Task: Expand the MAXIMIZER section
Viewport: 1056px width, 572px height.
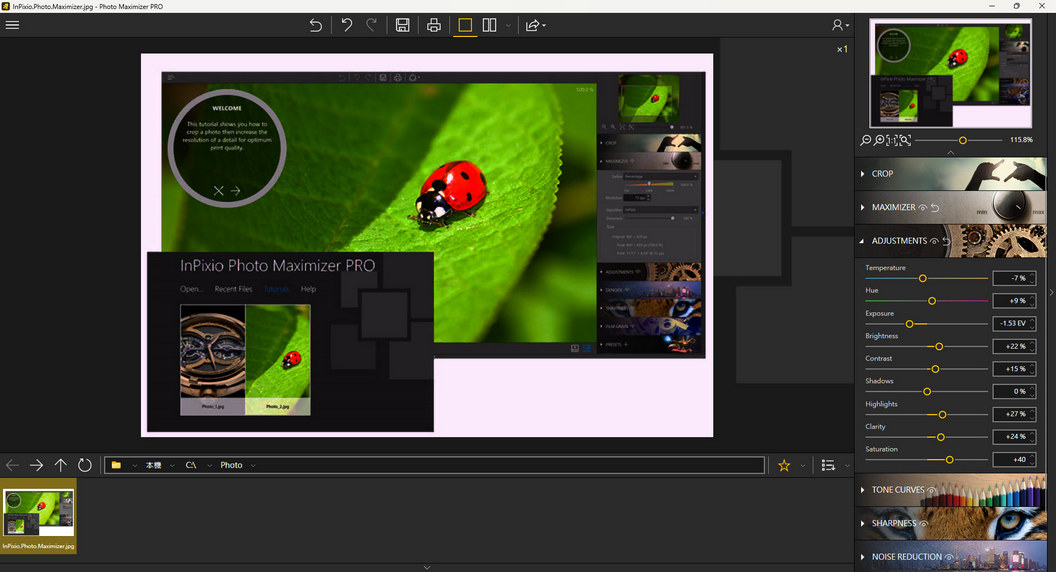Action: [863, 208]
